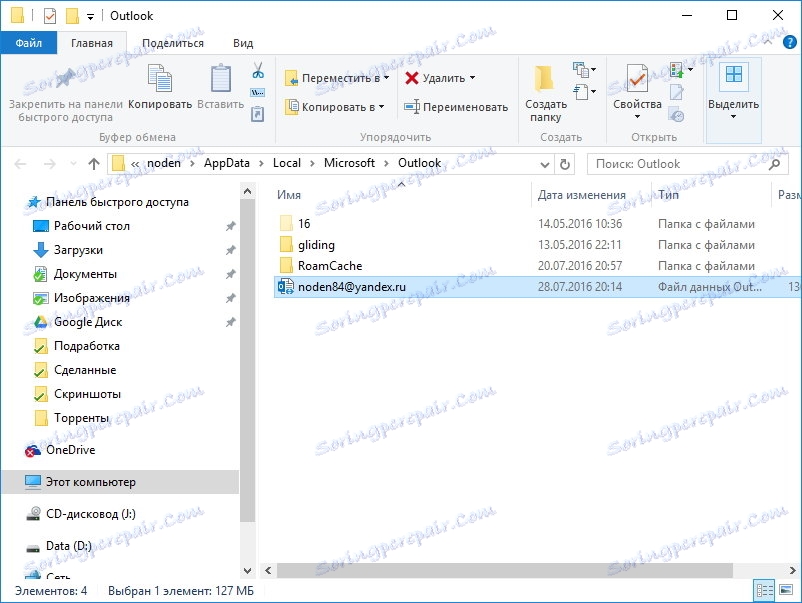The width and height of the screenshot is (802, 603).
Task: Click the Properties checkmark icon
Action: (637, 79)
